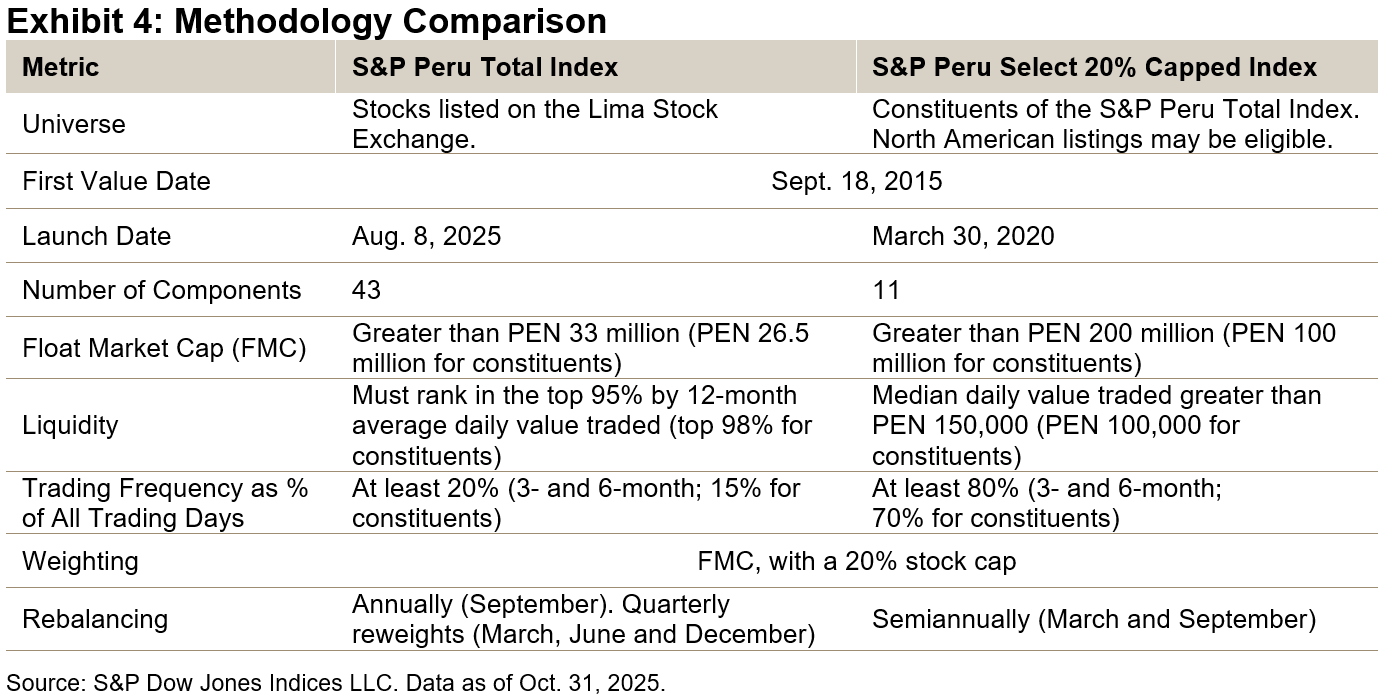Click the PEN 200 million market cap cell
Viewport: 1390px width, 700px height.
pyautogui.click(x=1103, y=347)
